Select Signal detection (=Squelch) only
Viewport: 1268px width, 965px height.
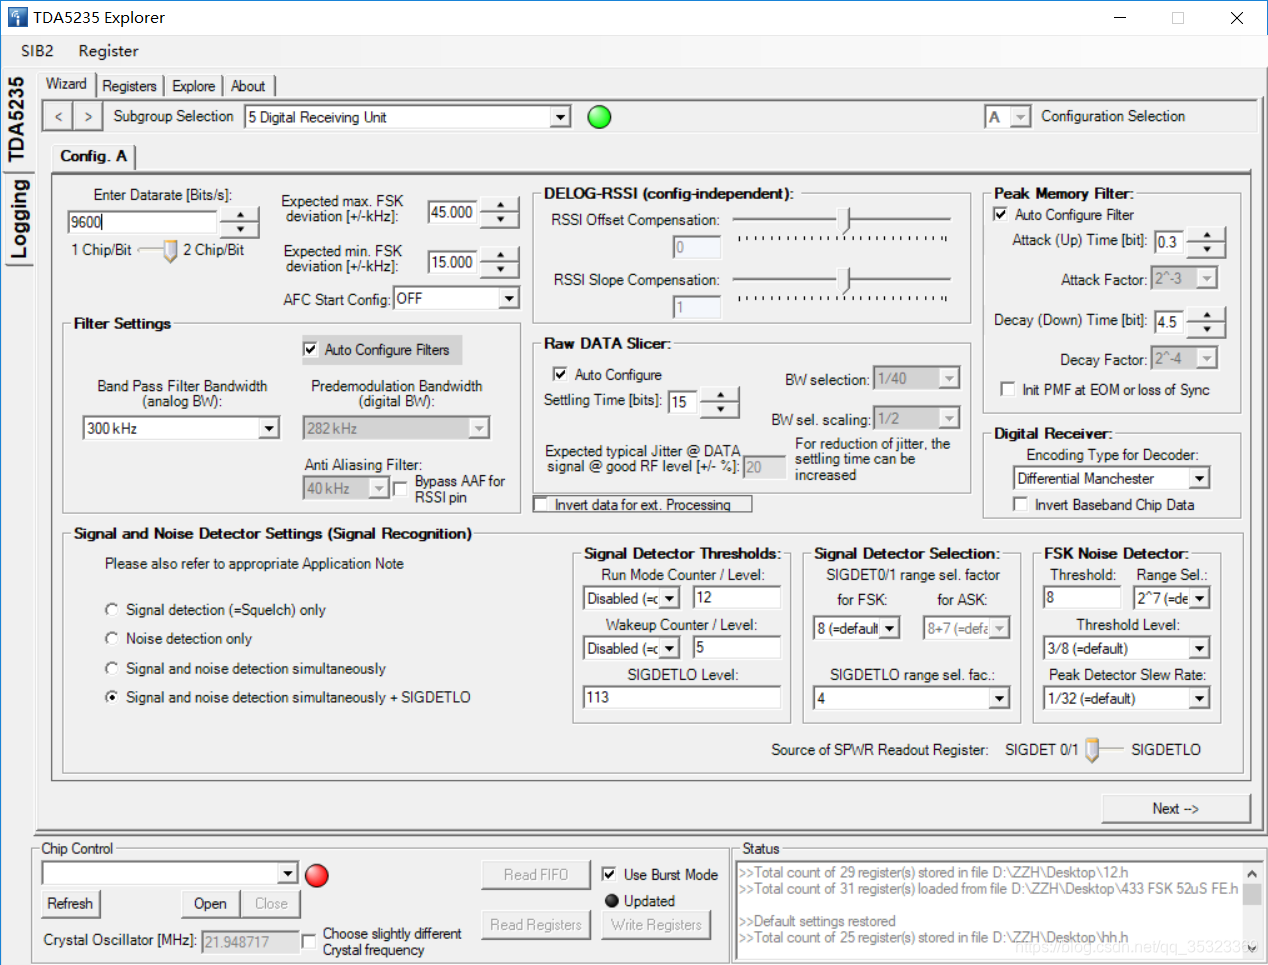click(x=112, y=609)
